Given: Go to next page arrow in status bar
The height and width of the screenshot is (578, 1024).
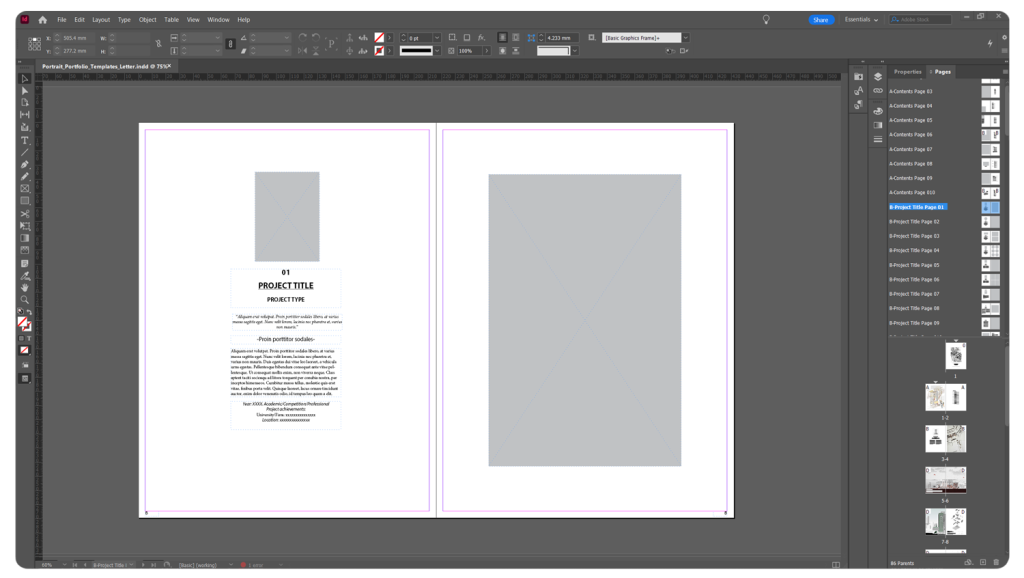Looking at the screenshot, I should pos(143,565).
